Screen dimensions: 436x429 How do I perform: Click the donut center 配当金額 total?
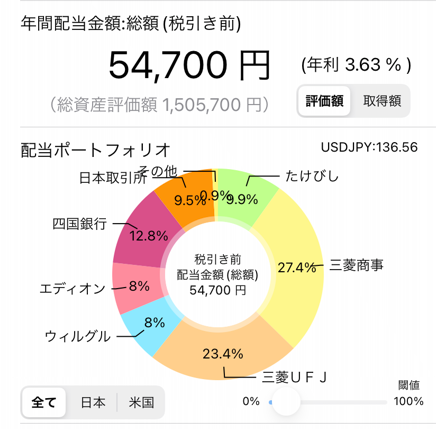tap(218, 275)
